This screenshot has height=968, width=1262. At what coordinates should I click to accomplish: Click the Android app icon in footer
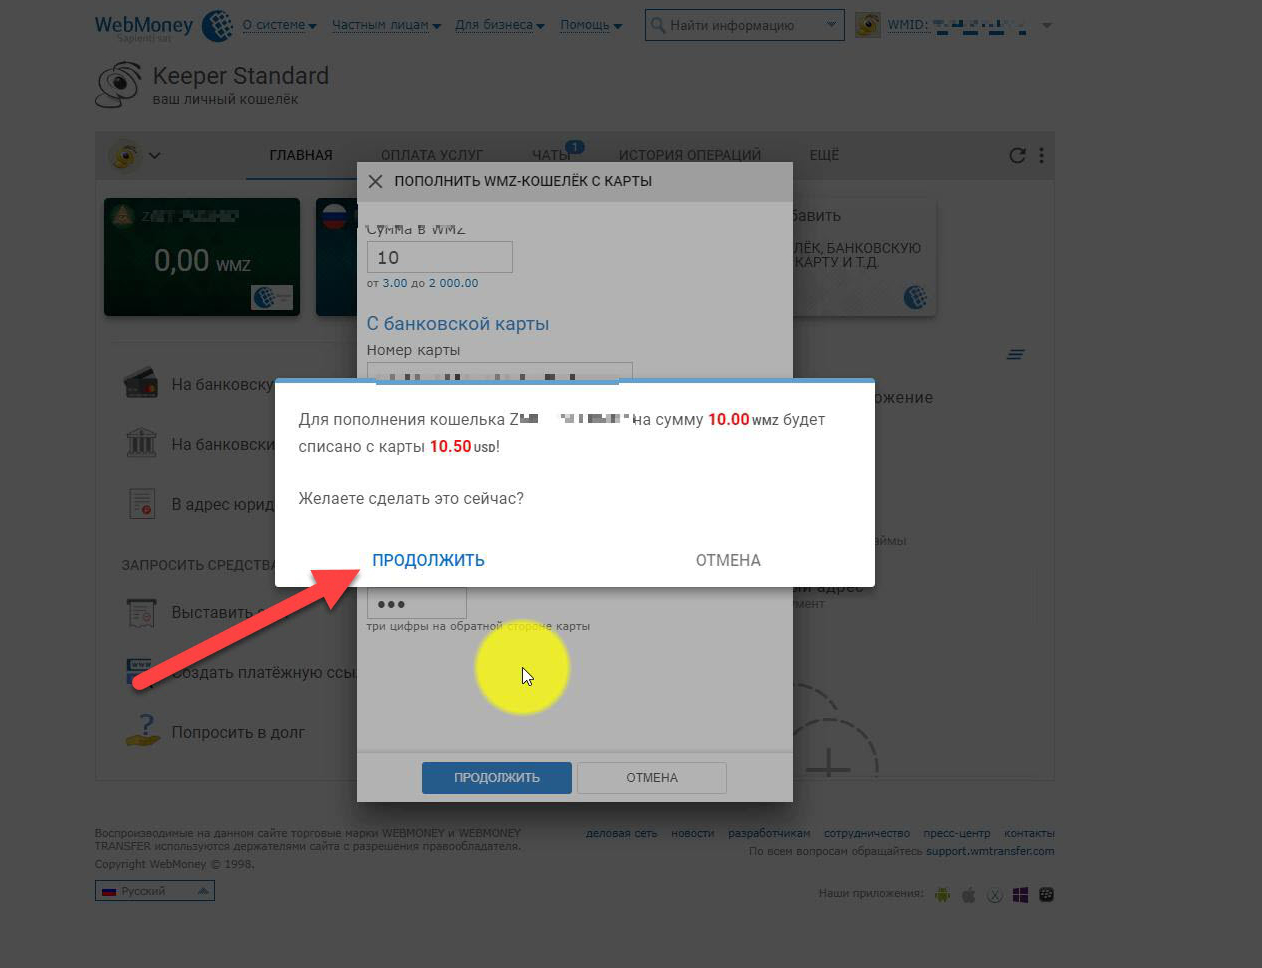coord(942,894)
